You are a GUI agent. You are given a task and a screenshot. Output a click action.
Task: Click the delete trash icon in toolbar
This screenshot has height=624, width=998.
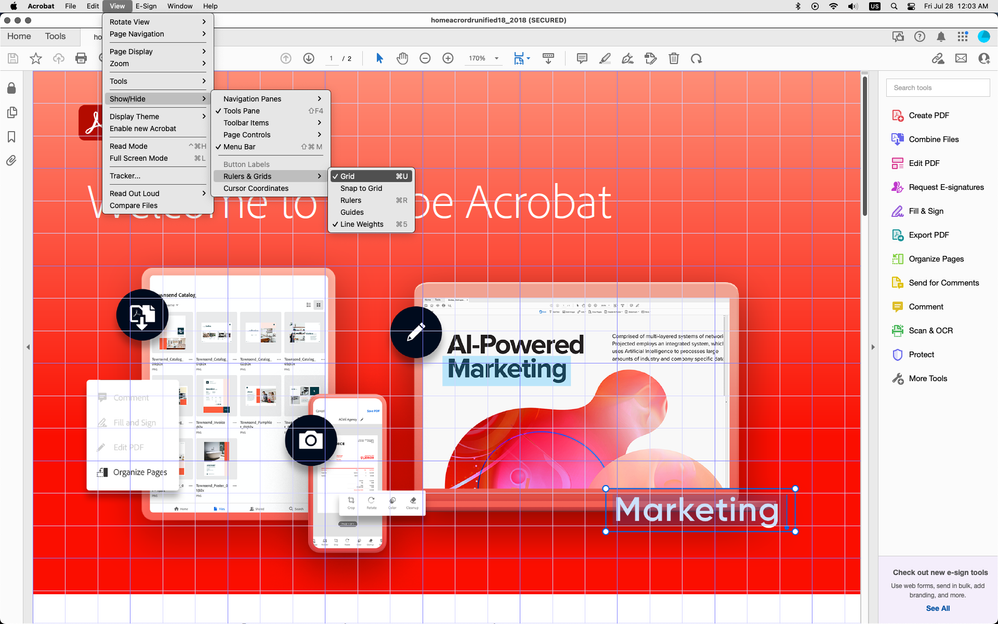tap(673, 59)
